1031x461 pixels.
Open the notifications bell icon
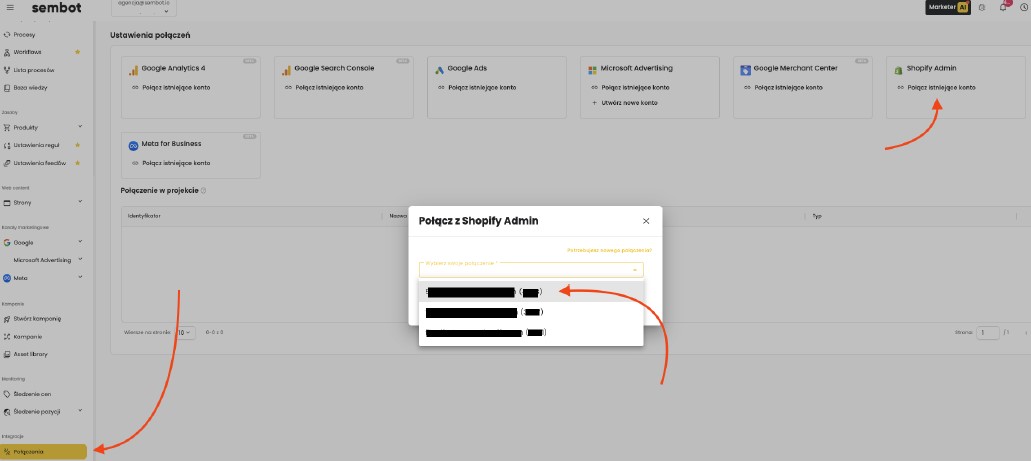(1003, 7)
